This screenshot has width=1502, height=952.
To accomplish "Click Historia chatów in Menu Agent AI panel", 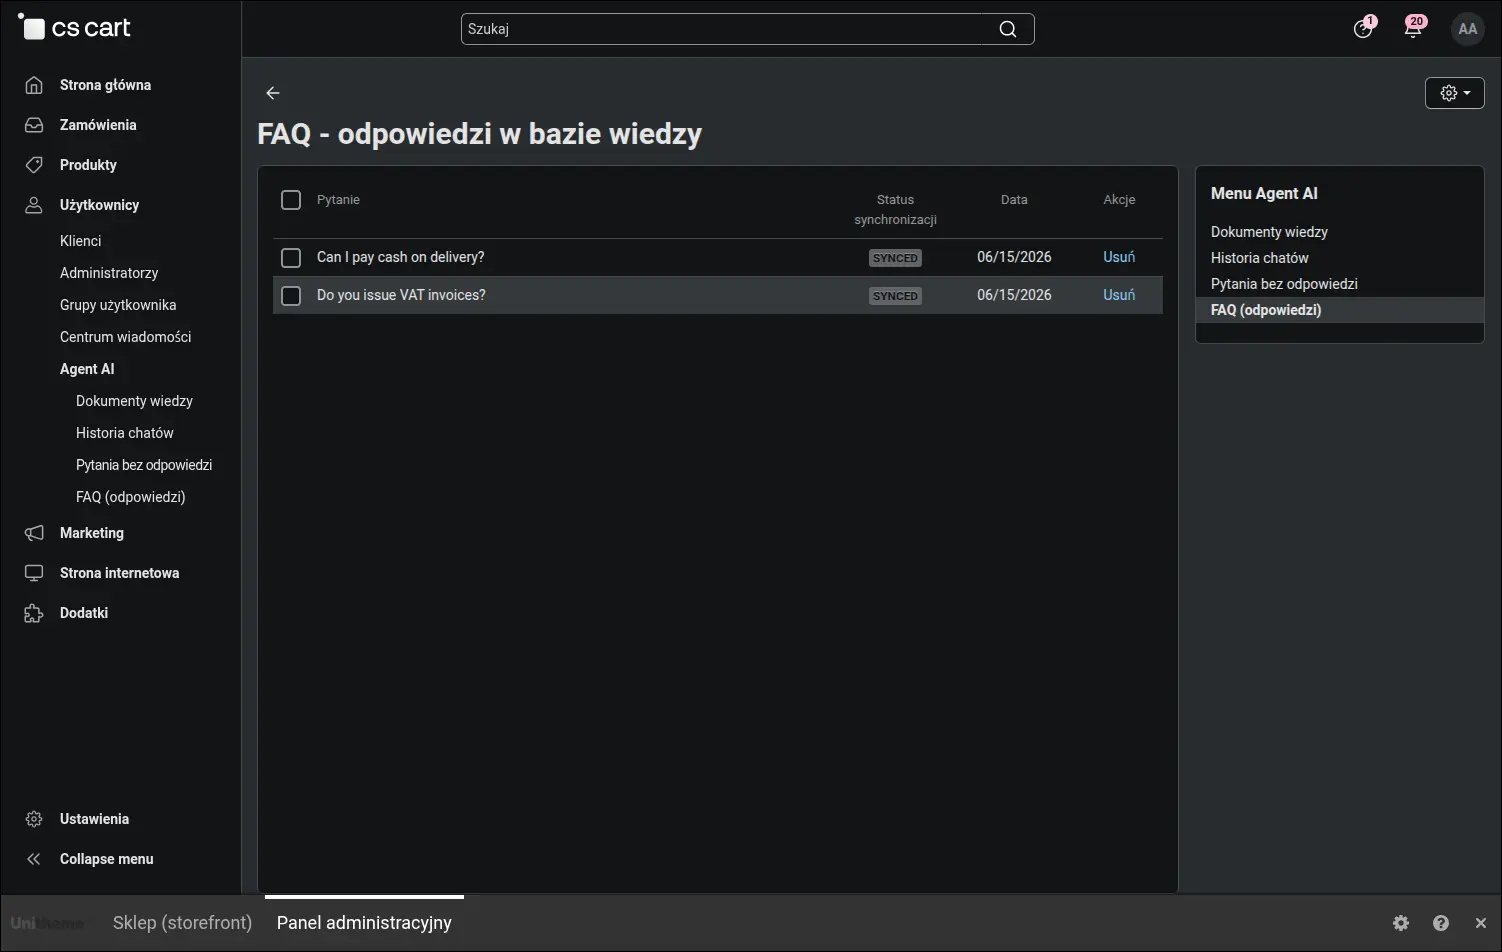I will tap(1259, 258).
